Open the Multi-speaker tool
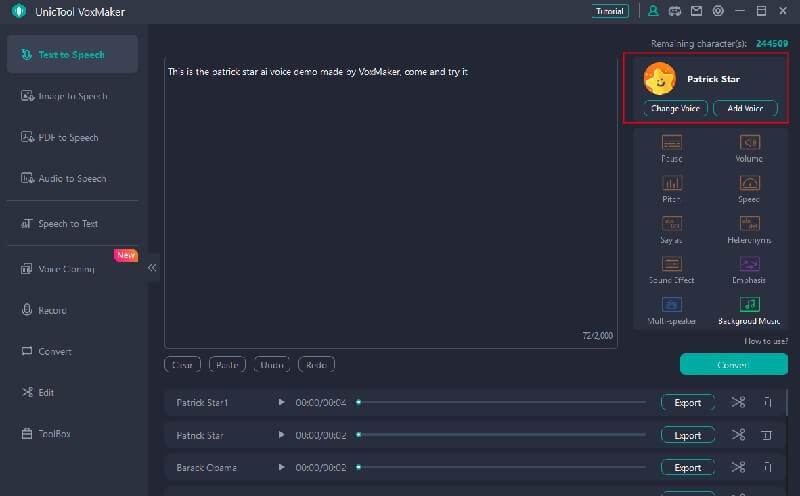This screenshot has height=496, width=800. [x=672, y=305]
